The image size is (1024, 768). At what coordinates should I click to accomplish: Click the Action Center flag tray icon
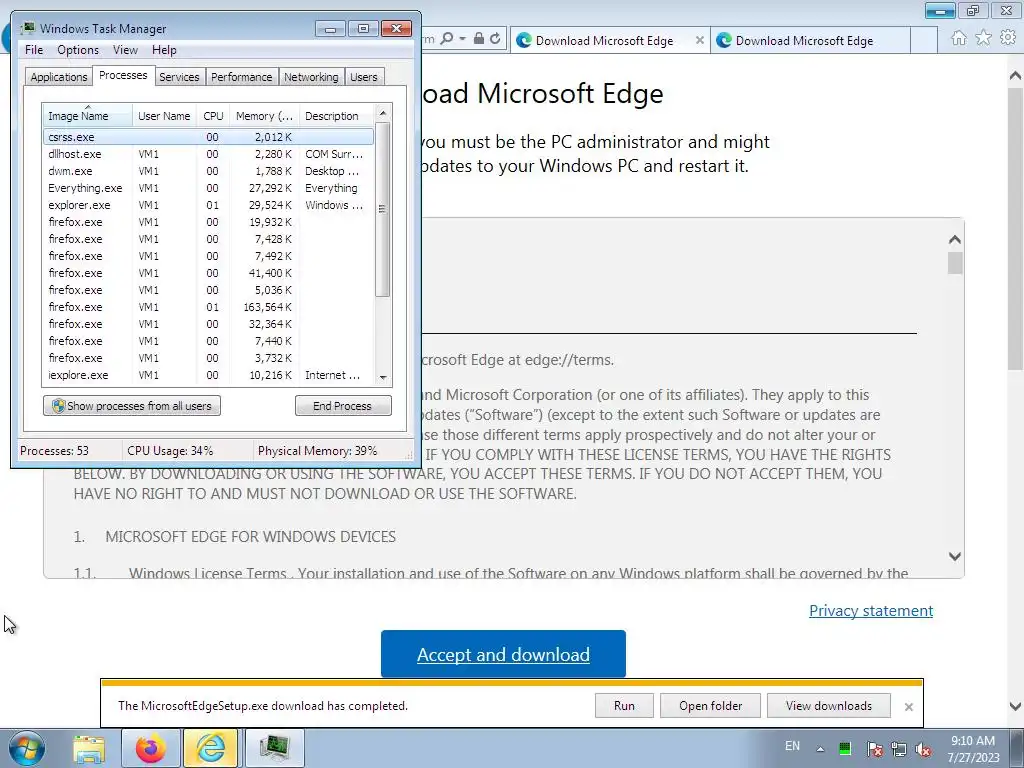click(874, 749)
